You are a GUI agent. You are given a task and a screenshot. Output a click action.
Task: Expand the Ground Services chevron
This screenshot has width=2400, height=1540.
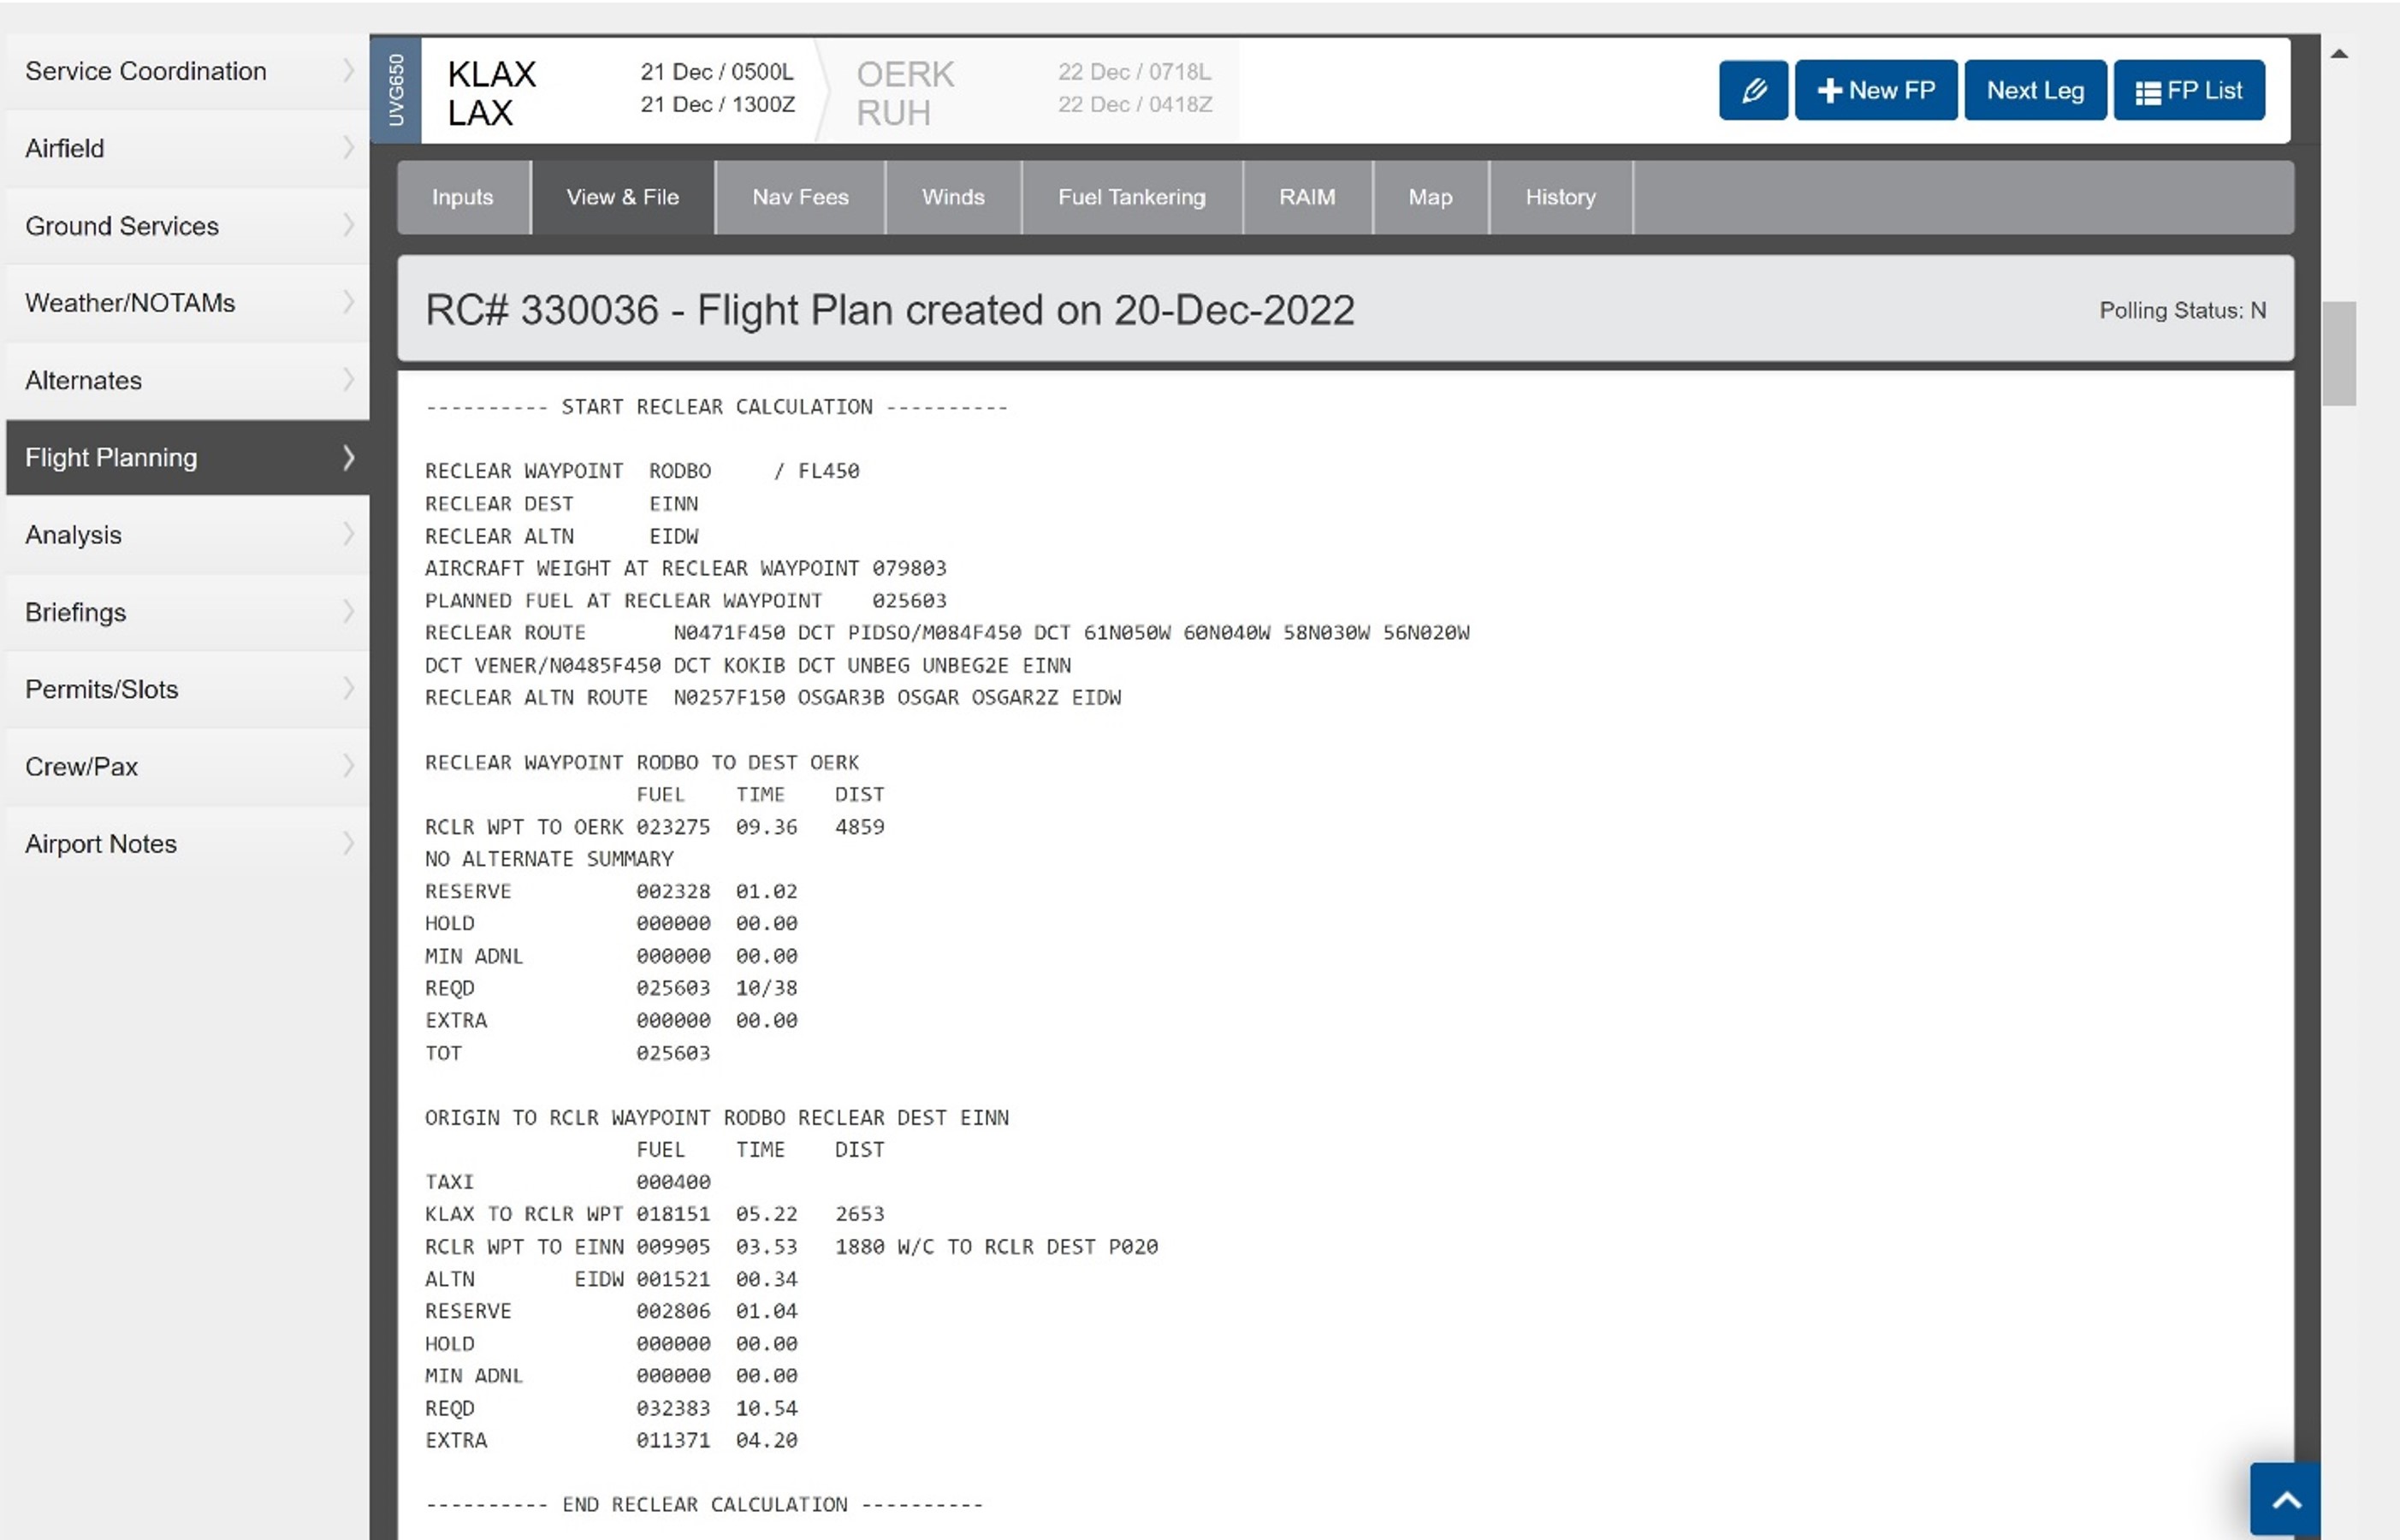[348, 226]
